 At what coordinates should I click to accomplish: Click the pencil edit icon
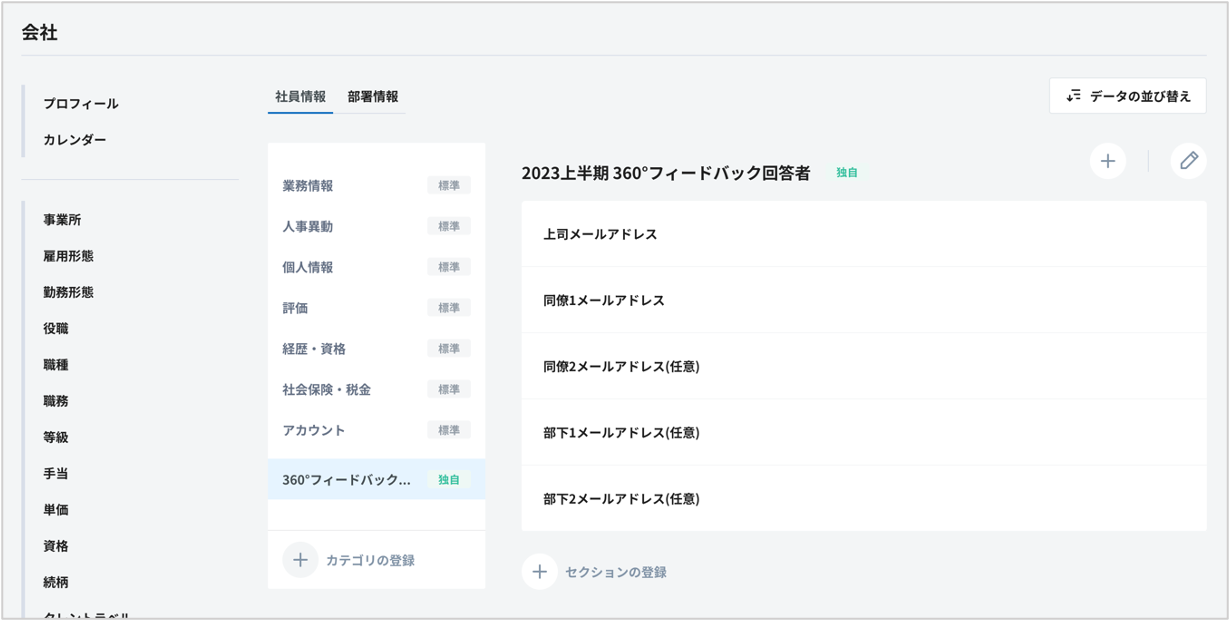click(x=1188, y=161)
